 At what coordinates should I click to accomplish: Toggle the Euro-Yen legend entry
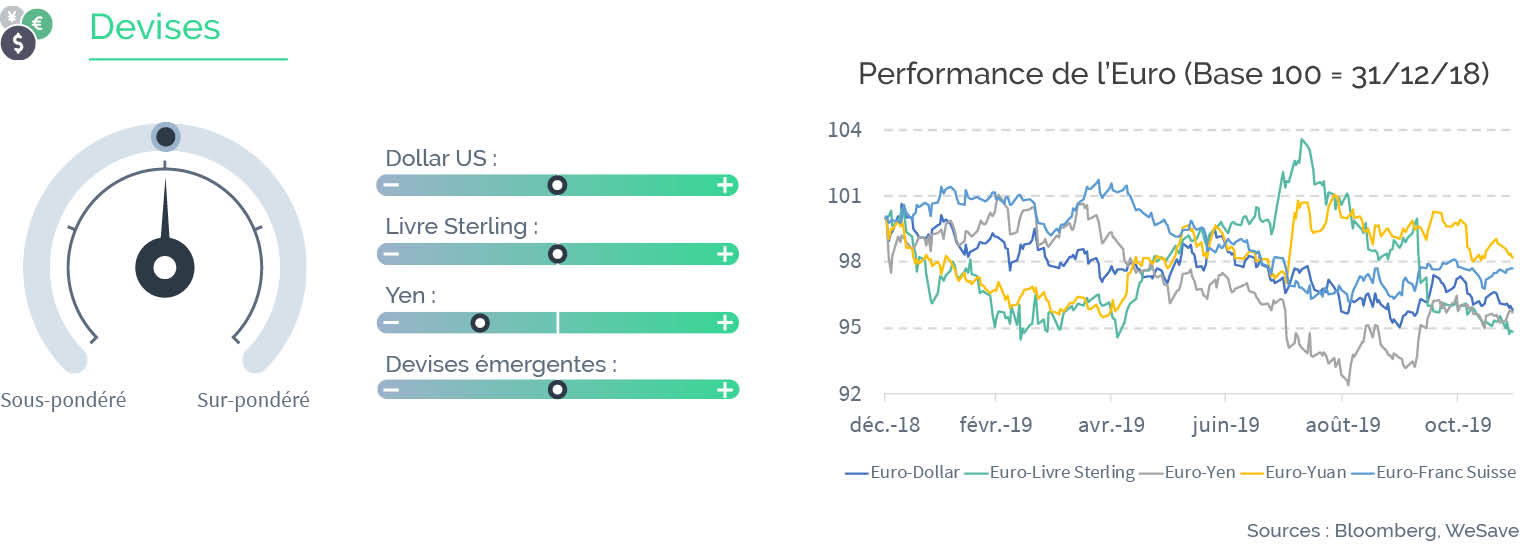click(x=1188, y=473)
